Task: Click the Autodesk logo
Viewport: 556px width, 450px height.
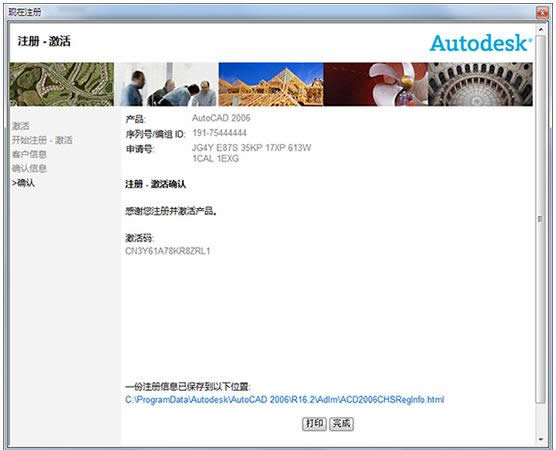Action: coord(480,43)
